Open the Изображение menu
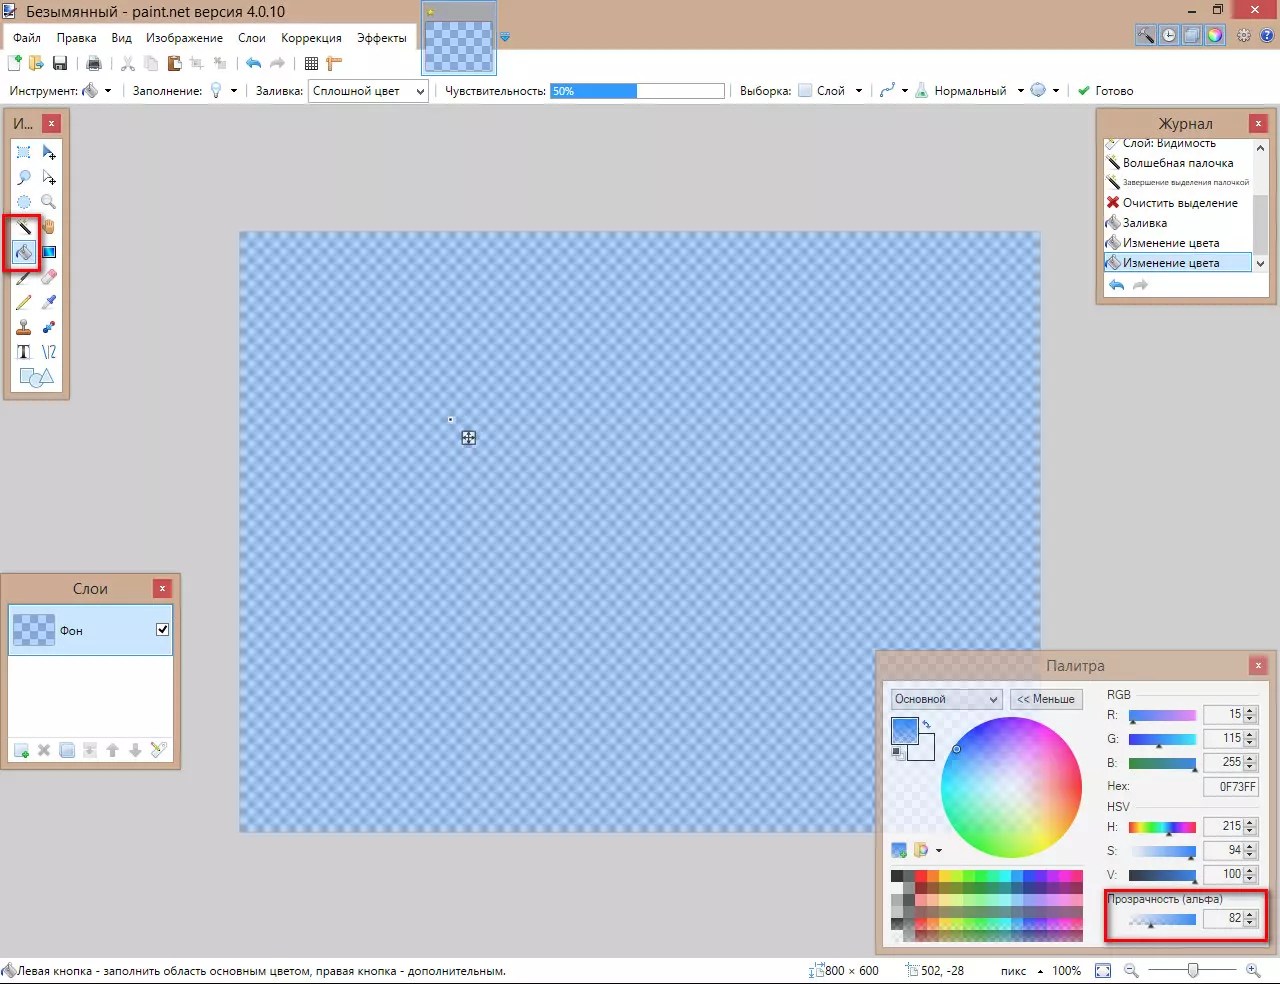Screen dimensions: 1280x984 click(184, 38)
